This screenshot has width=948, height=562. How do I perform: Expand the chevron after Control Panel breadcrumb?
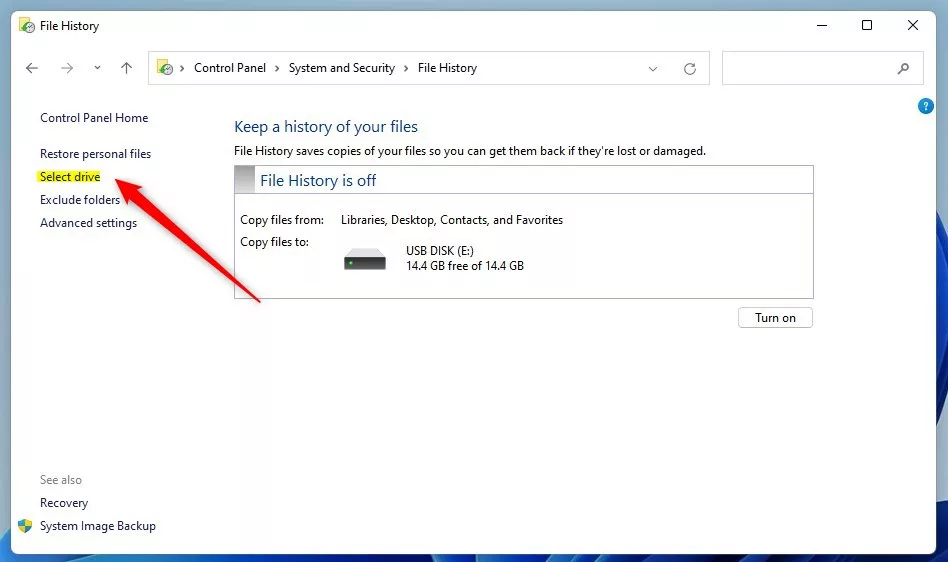pos(277,68)
